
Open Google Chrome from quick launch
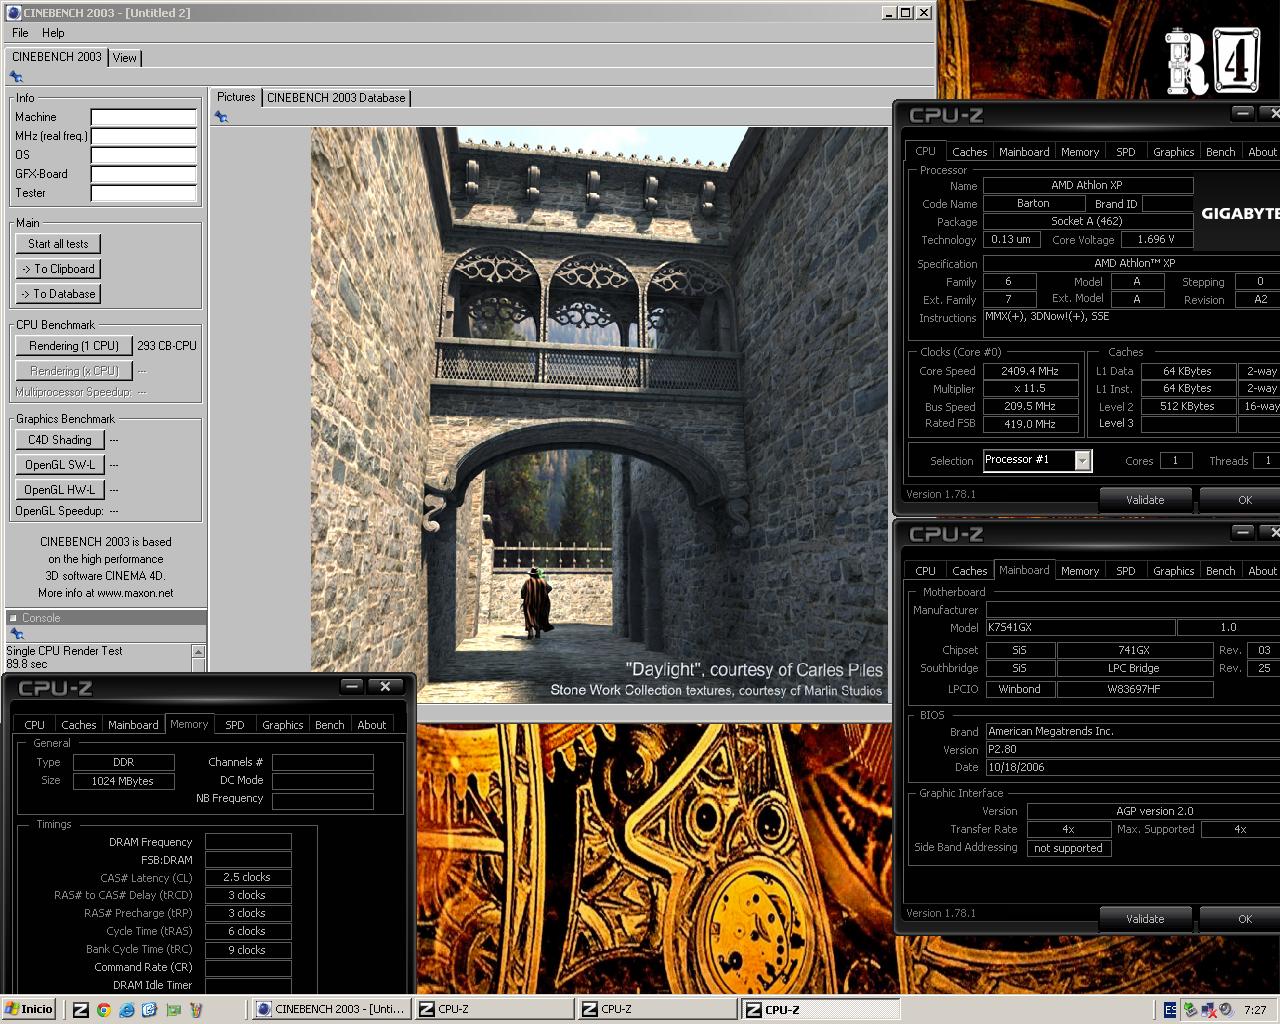(x=104, y=1010)
